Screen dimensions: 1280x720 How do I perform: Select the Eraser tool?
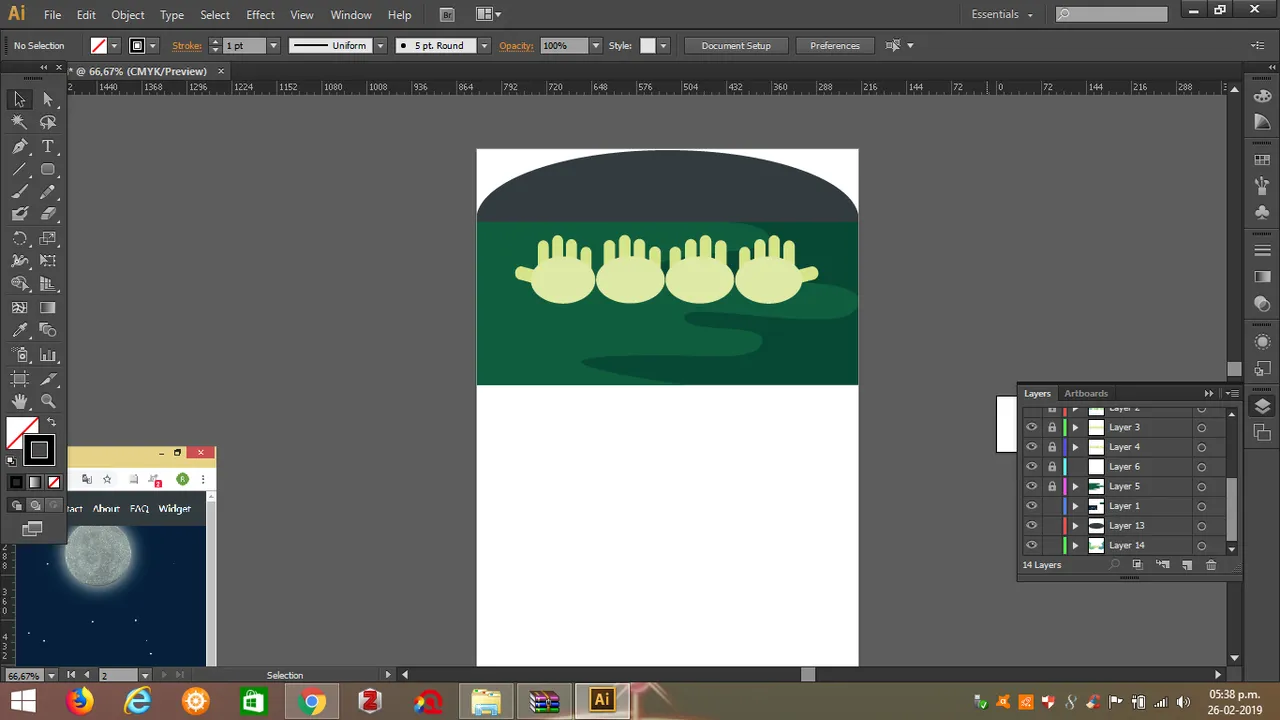tap(47, 214)
